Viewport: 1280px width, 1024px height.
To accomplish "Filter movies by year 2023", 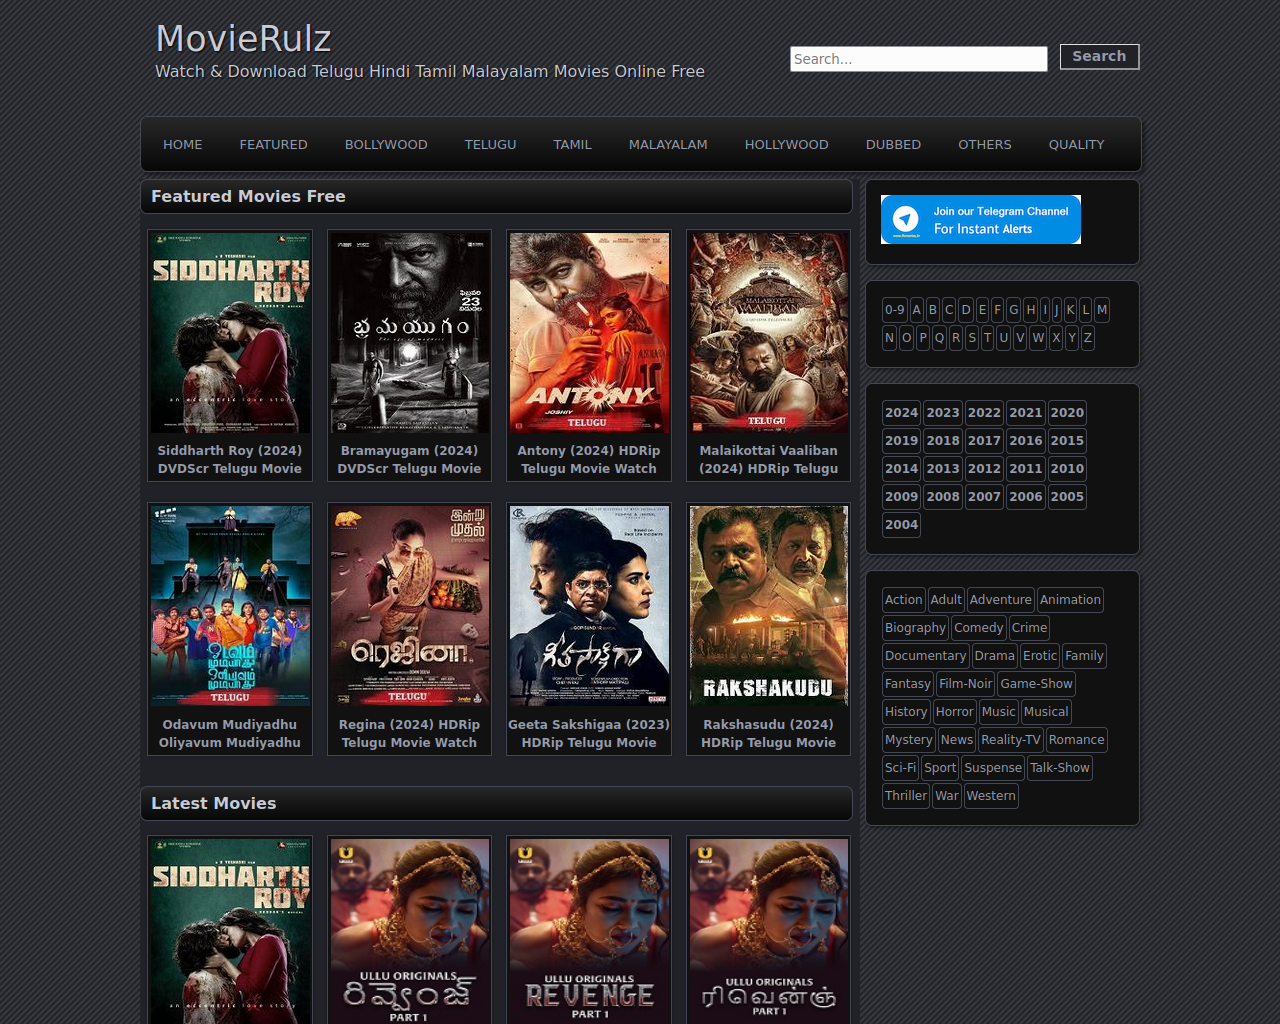I will 943,412.
